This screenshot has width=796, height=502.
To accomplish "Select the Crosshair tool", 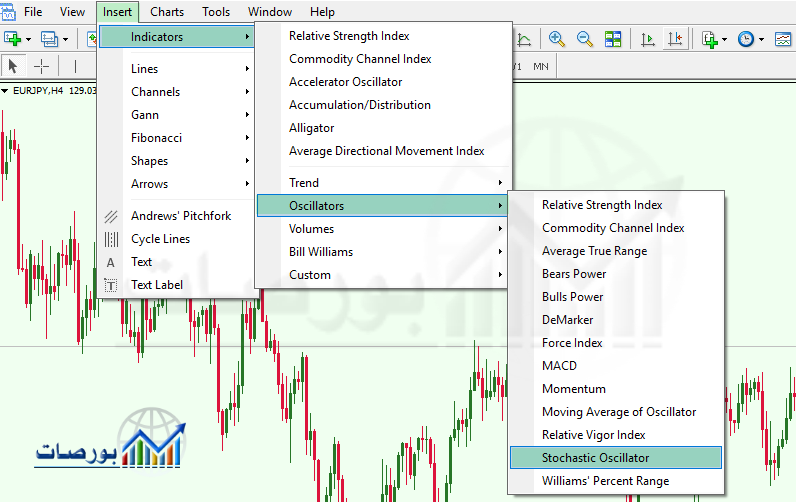I will [41, 66].
